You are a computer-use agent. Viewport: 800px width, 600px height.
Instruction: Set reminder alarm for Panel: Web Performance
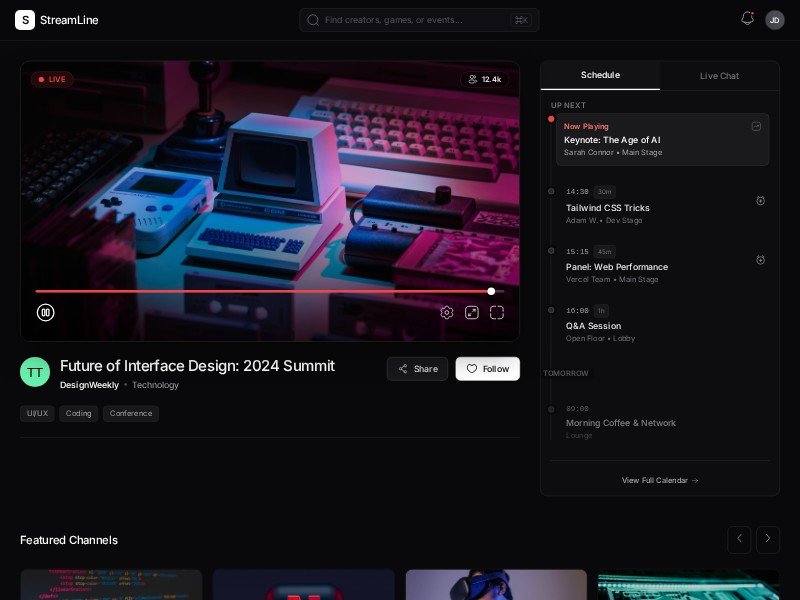(760, 260)
